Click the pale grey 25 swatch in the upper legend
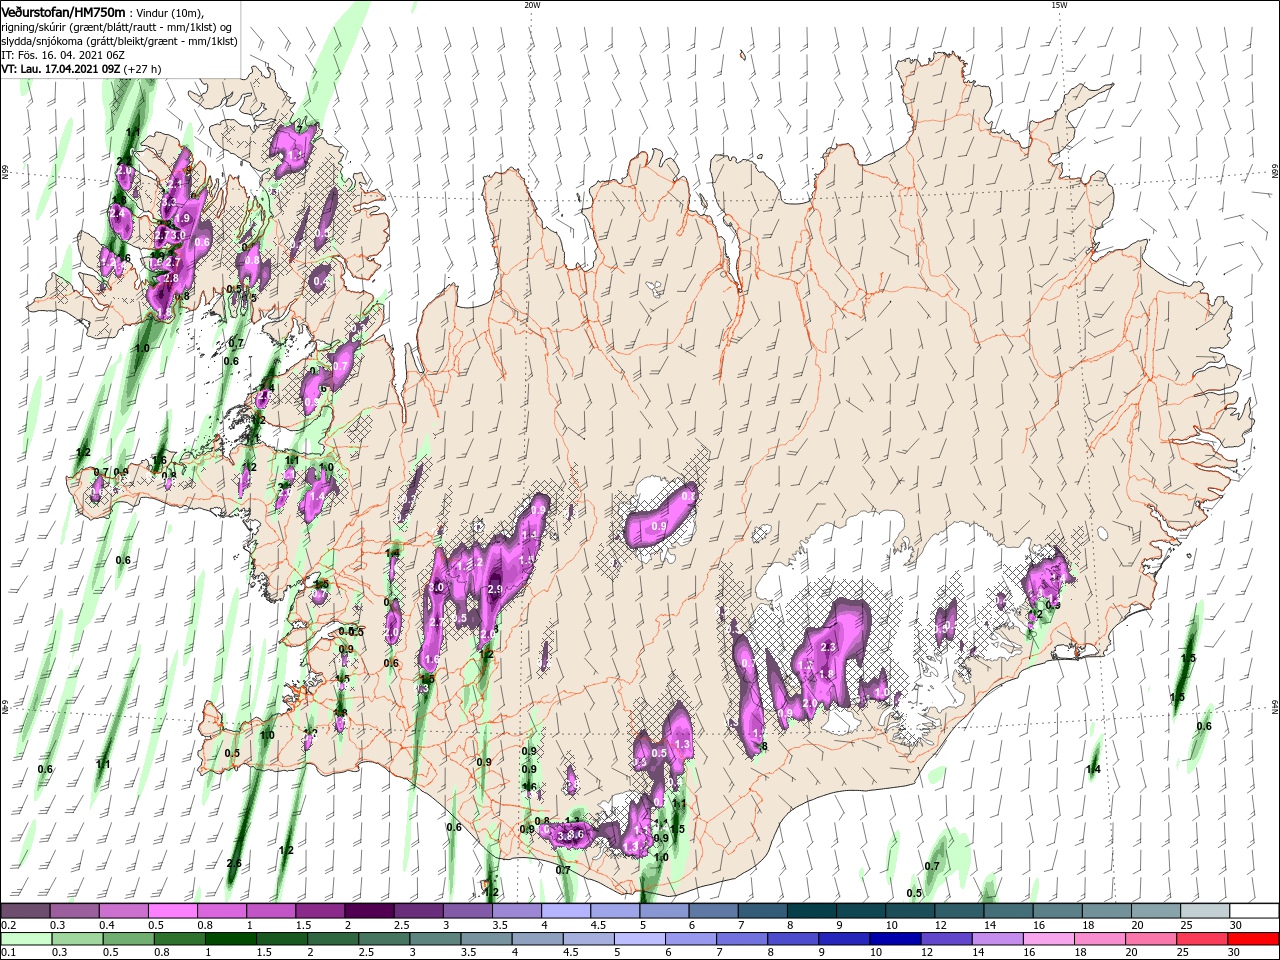 pyautogui.click(x=1205, y=911)
